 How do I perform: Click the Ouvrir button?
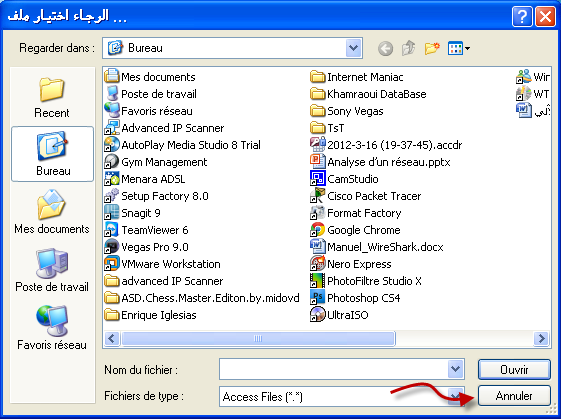514,369
